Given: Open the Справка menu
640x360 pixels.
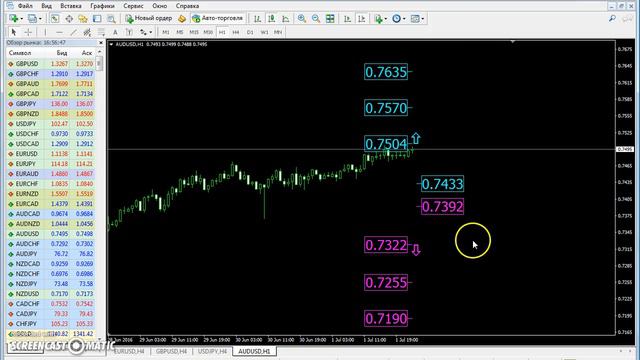Looking at the screenshot, I should click(187, 6).
